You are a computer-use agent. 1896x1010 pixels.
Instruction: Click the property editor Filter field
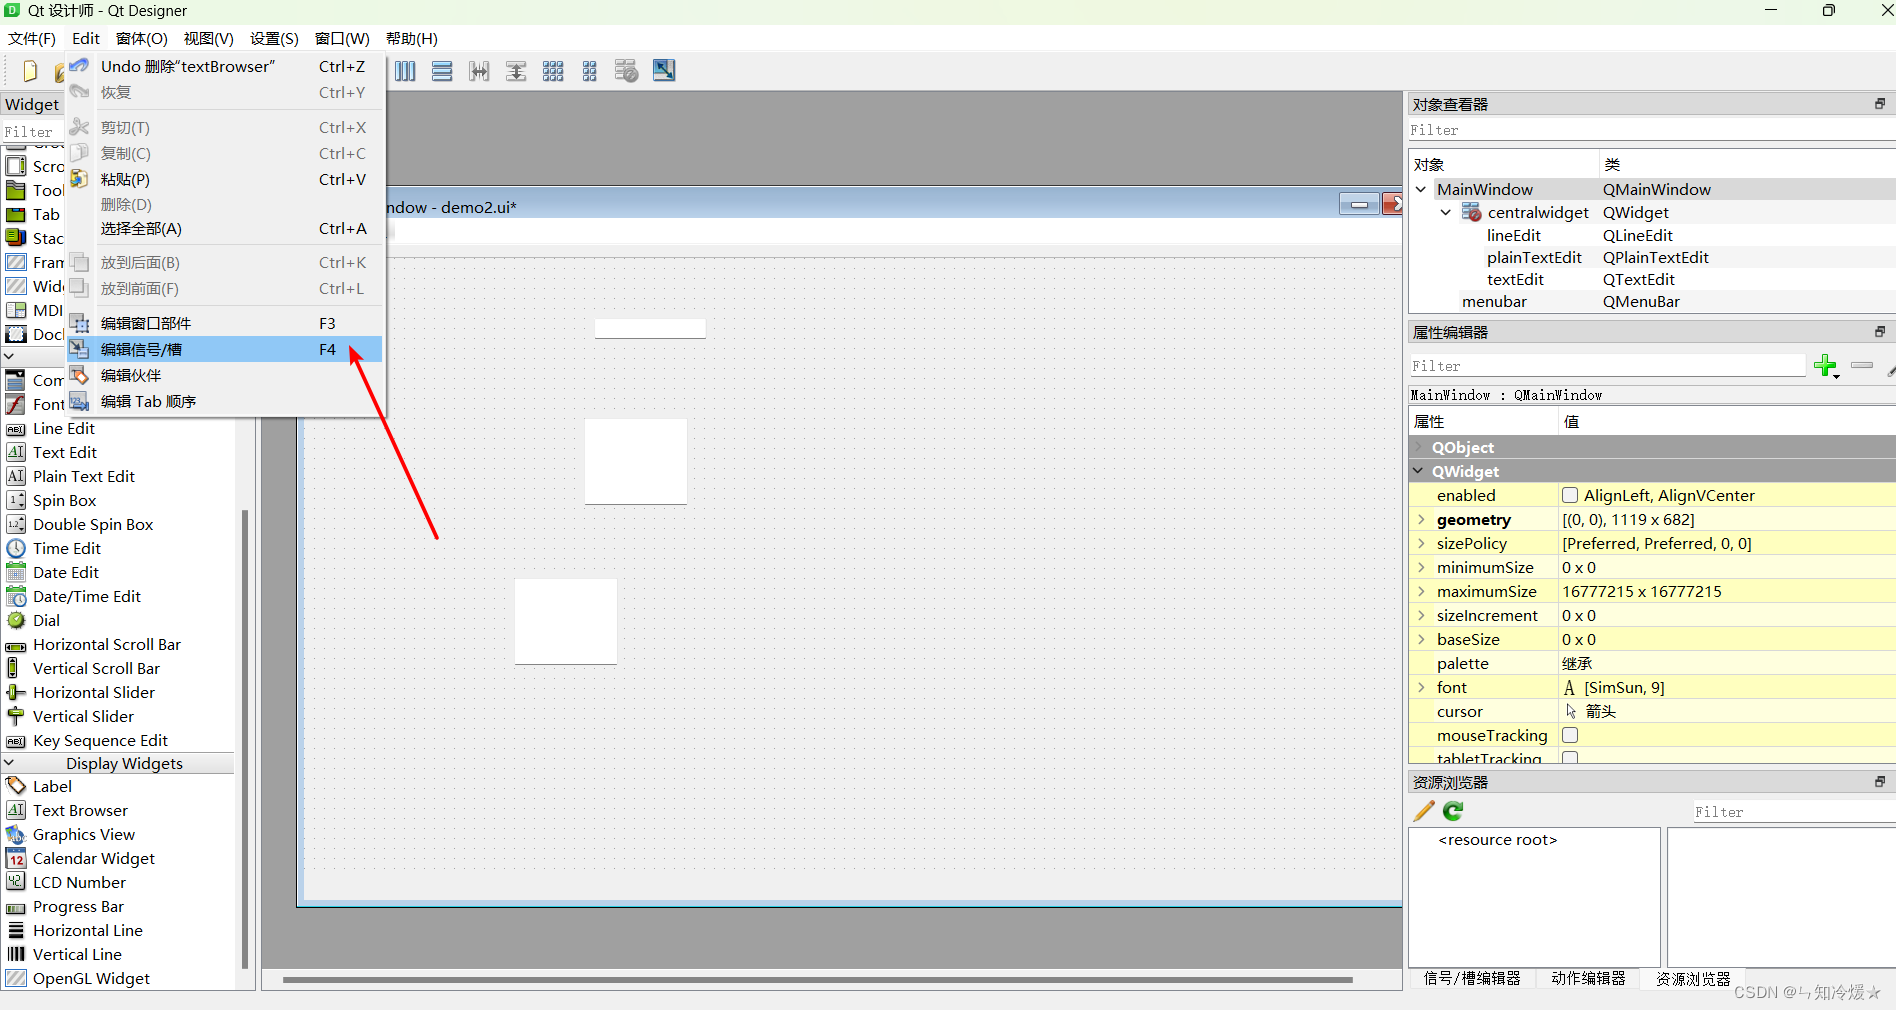[x=1606, y=366]
